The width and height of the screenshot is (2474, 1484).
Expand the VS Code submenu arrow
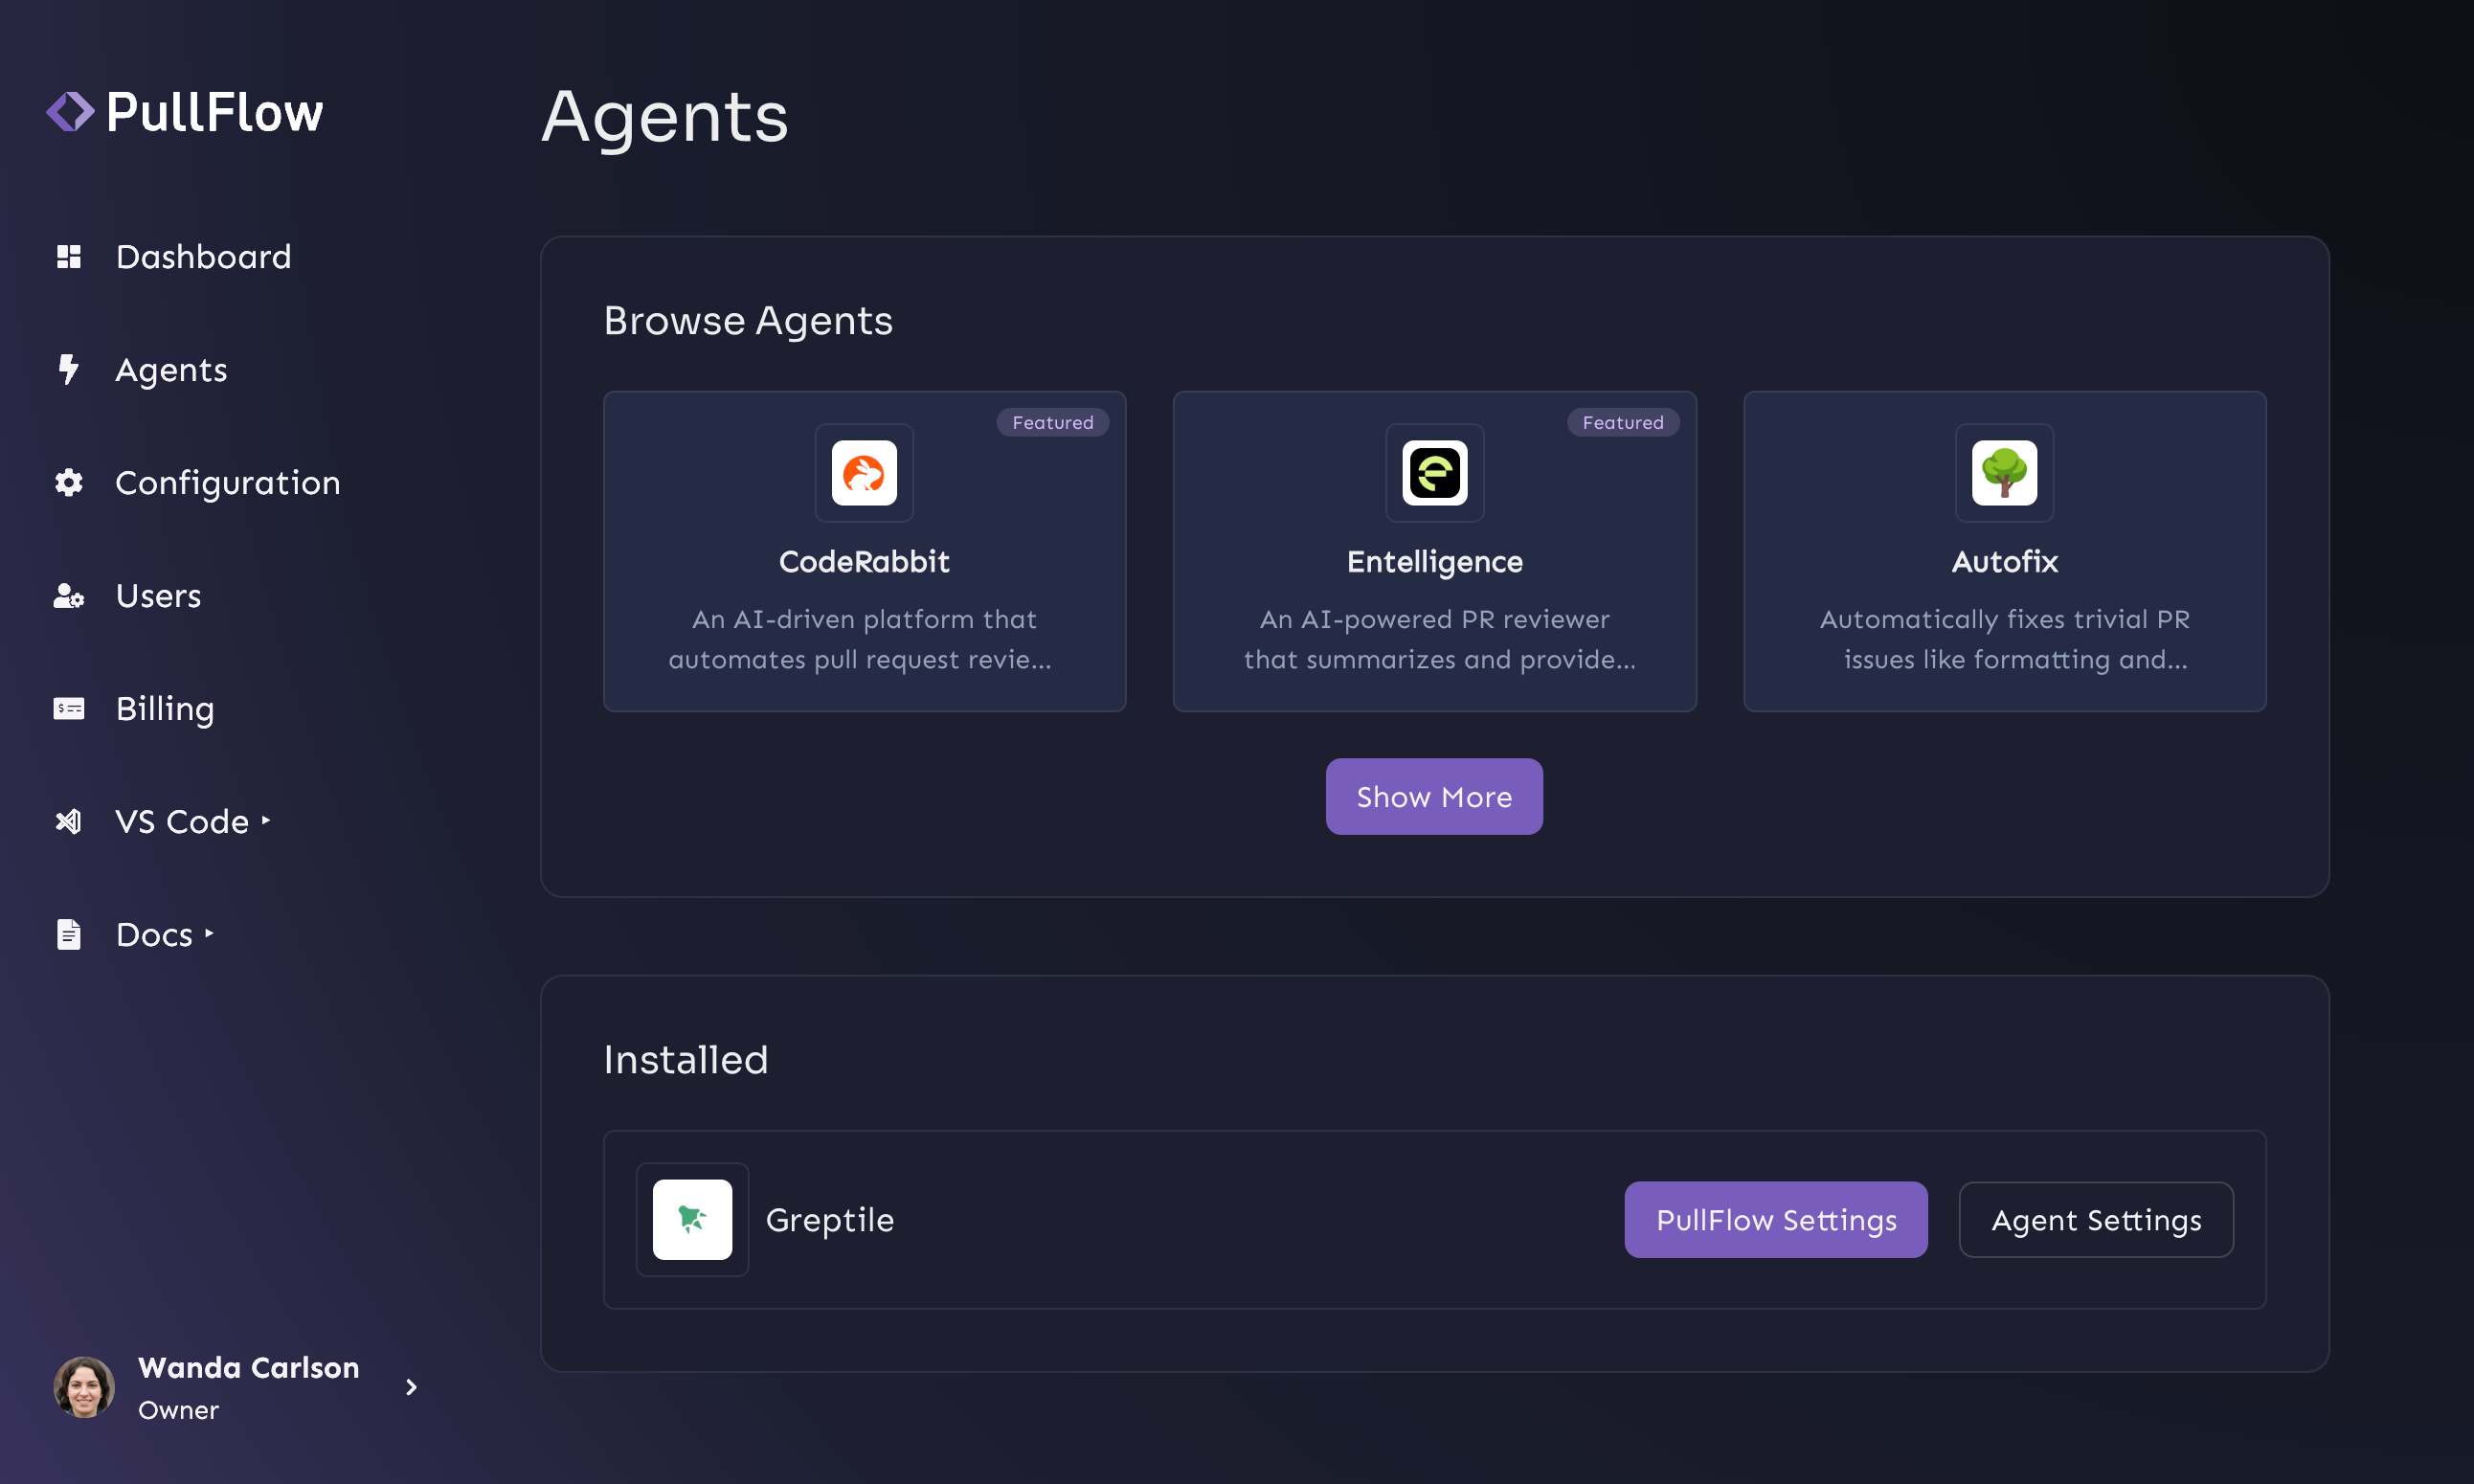(266, 821)
